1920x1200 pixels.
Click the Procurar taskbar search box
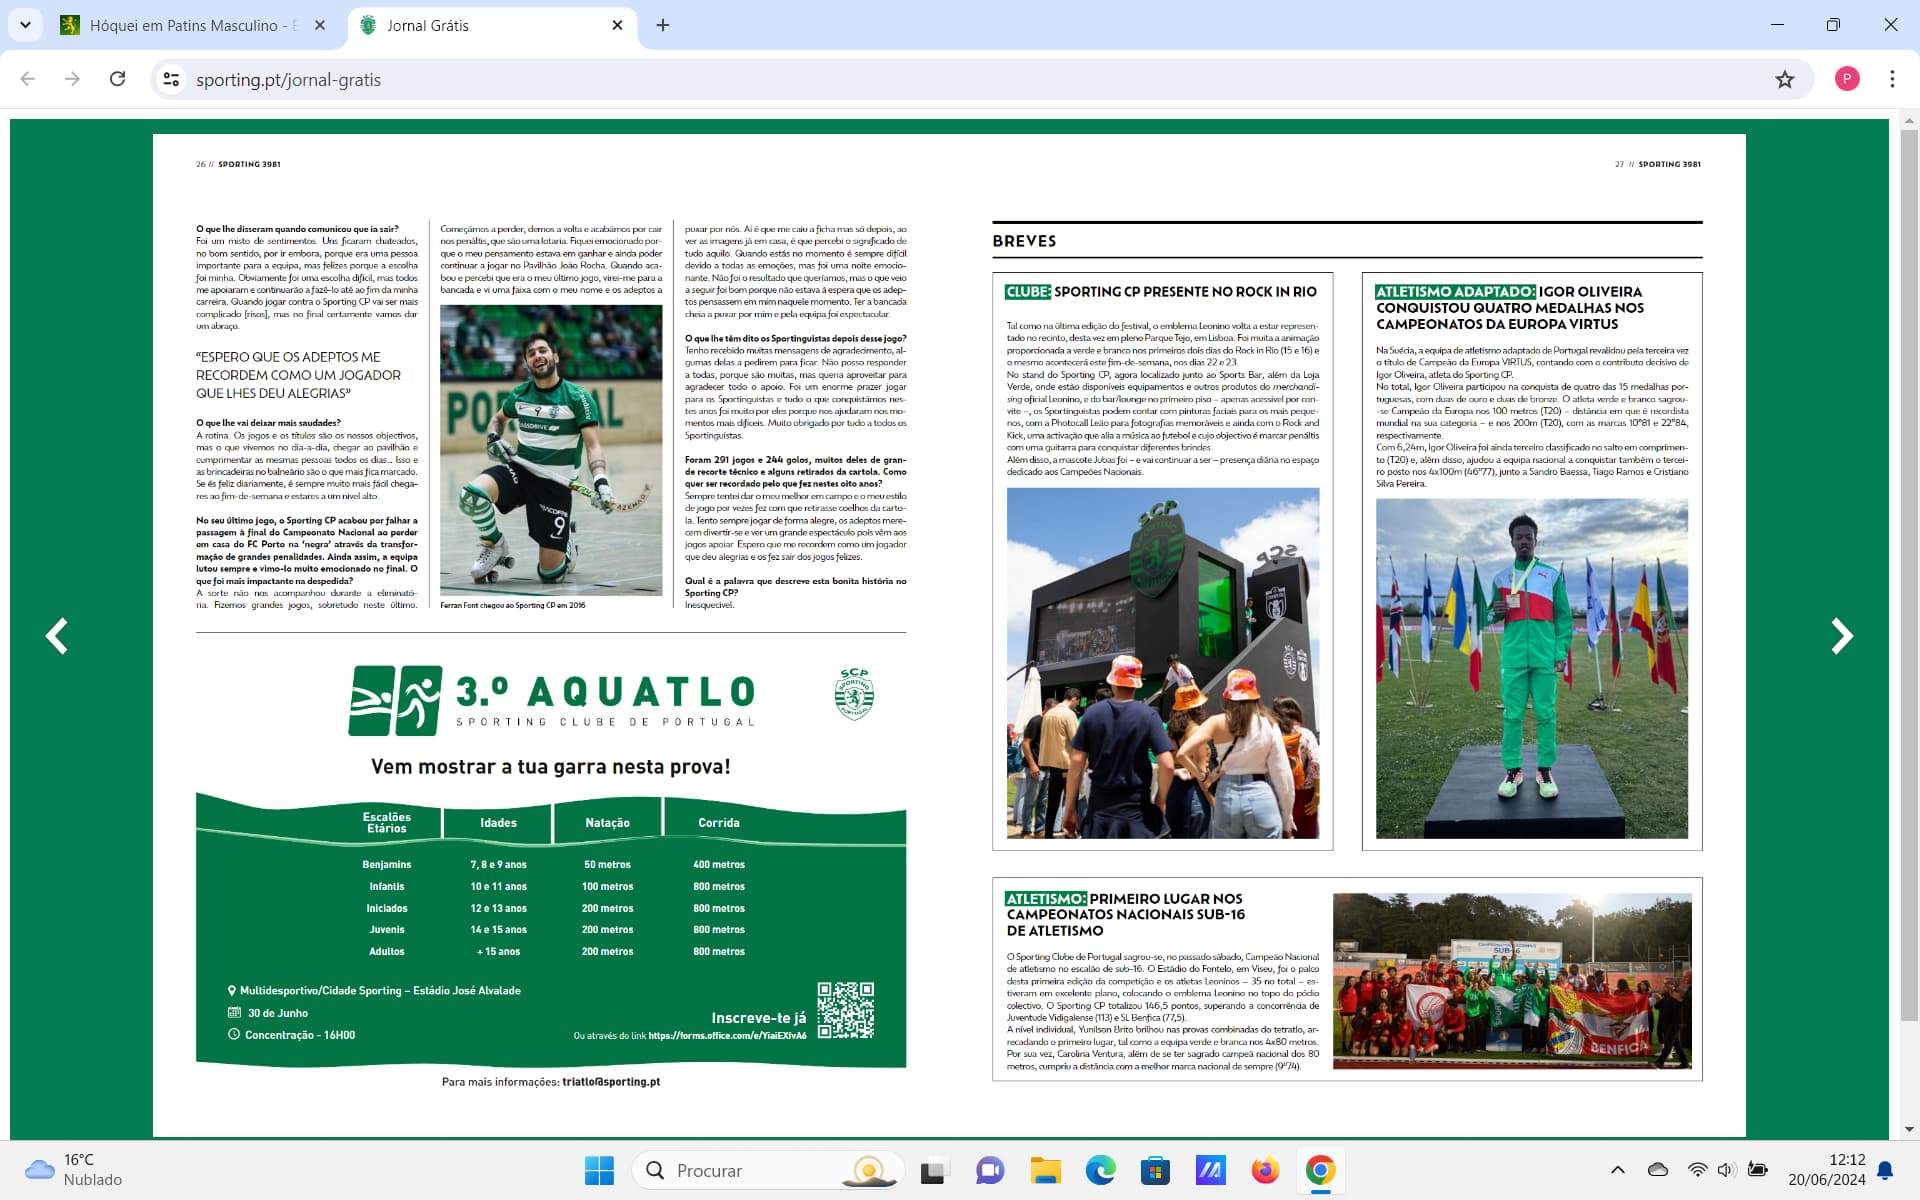point(768,1170)
